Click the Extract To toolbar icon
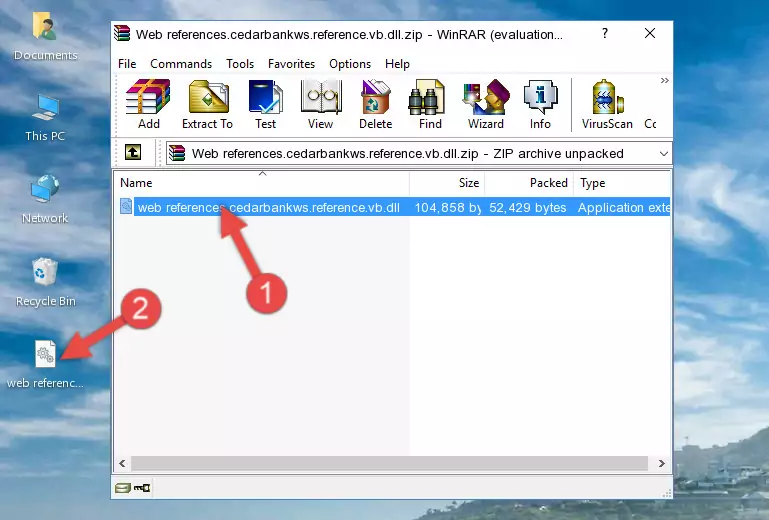Screen dimensions: 769x520 point(207,104)
